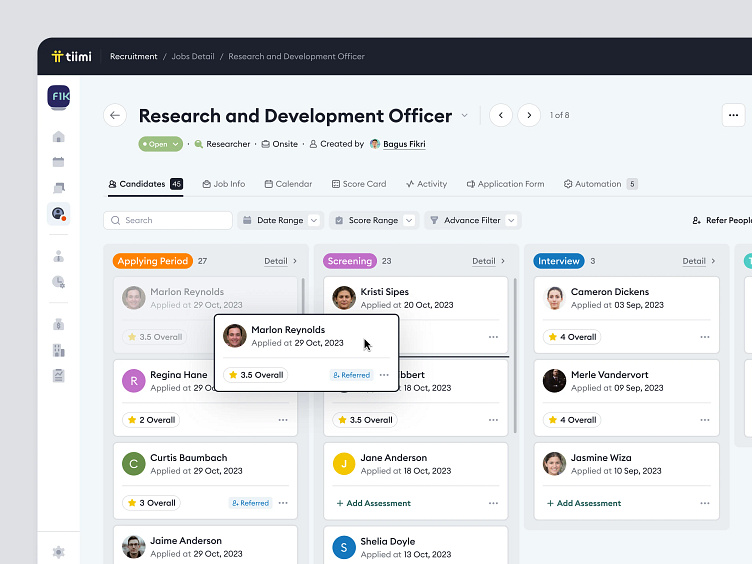Screen dimensions: 752x564
Task: Open more options on dragged Marlon Reynolds card
Action: click(x=384, y=375)
